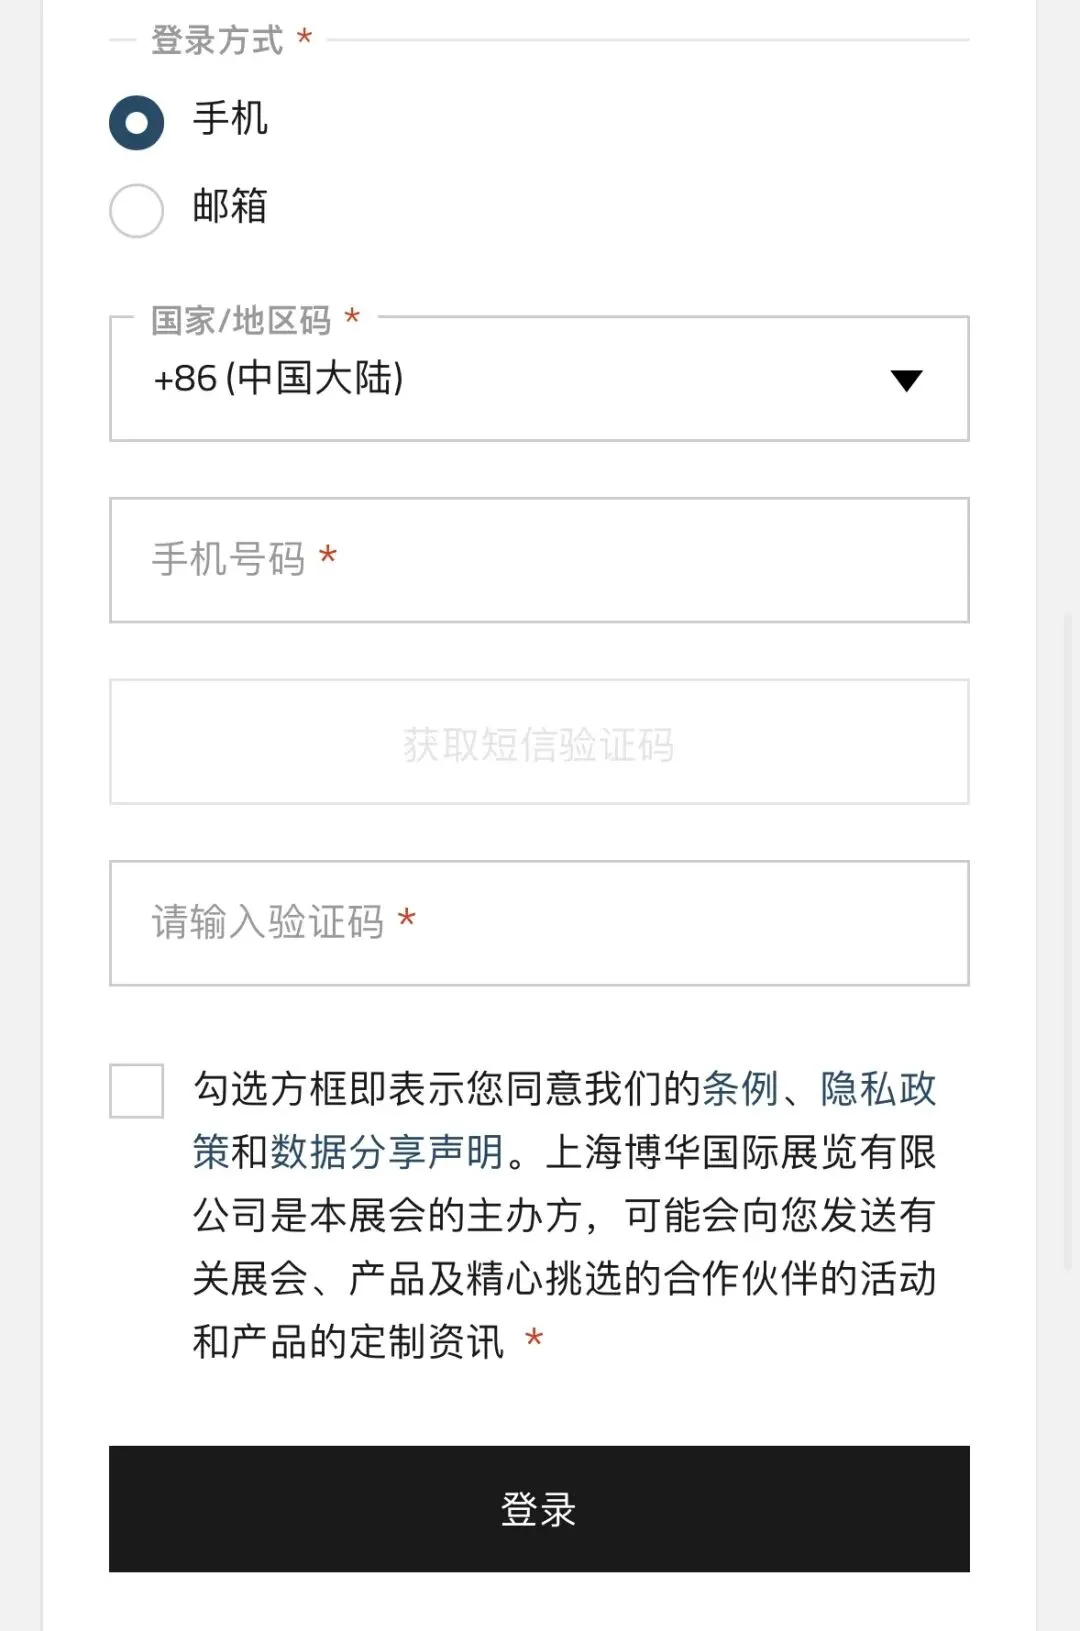Open the 隐私政策 privacy policy link
This screenshot has height=1631, width=1080.
point(878,1089)
